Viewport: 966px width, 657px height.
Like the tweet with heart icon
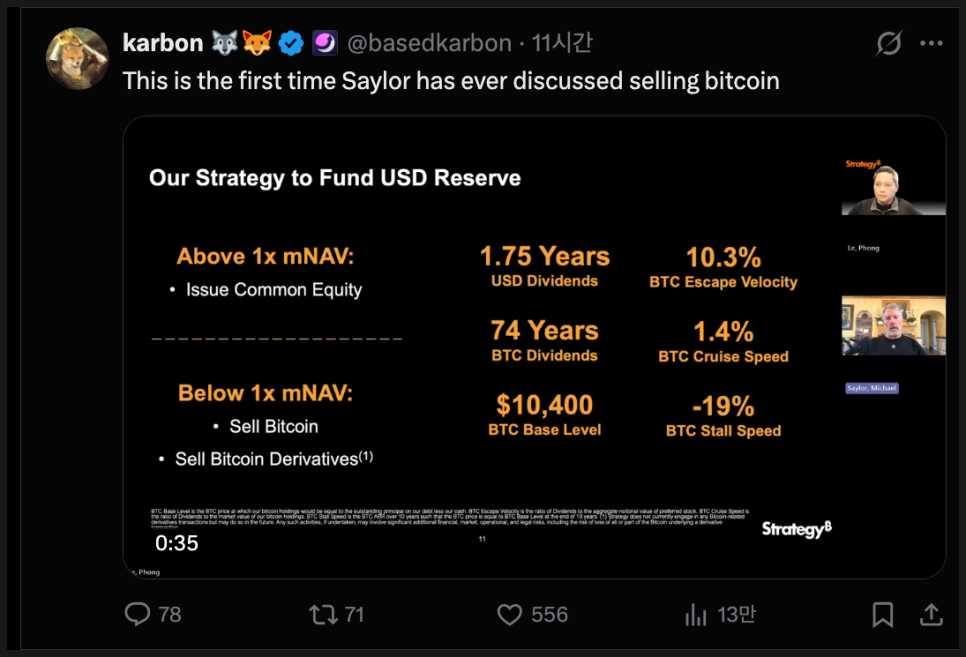click(510, 613)
